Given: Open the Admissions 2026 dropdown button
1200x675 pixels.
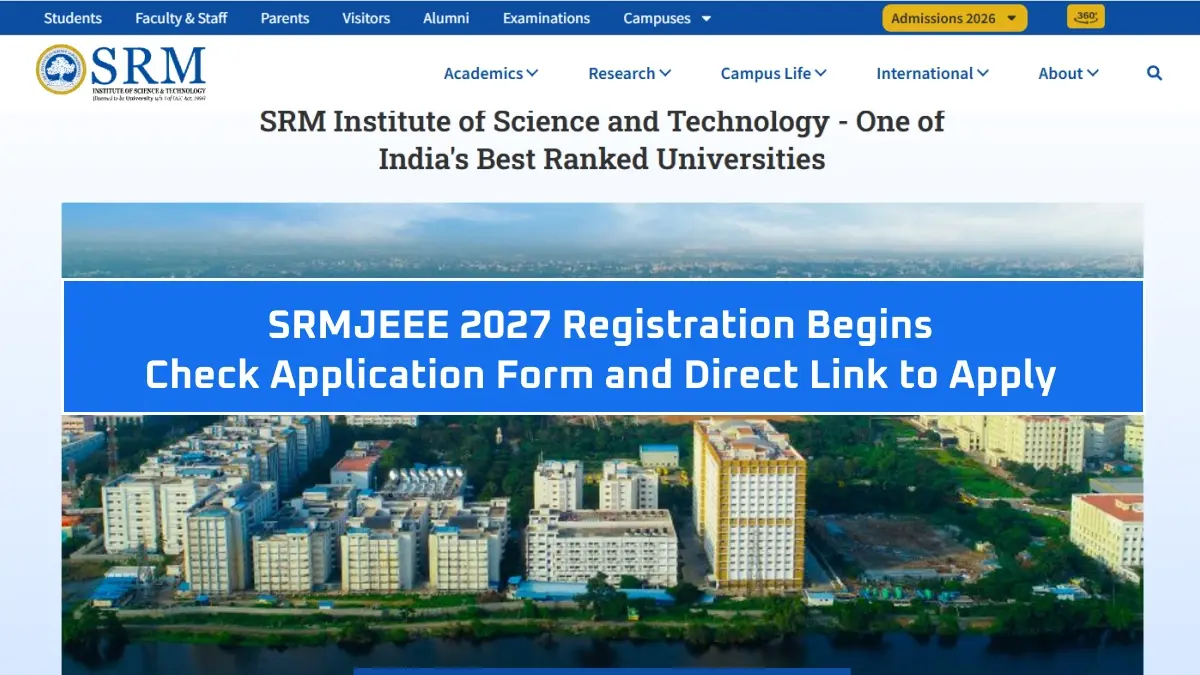Looking at the screenshot, I should click(954, 18).
